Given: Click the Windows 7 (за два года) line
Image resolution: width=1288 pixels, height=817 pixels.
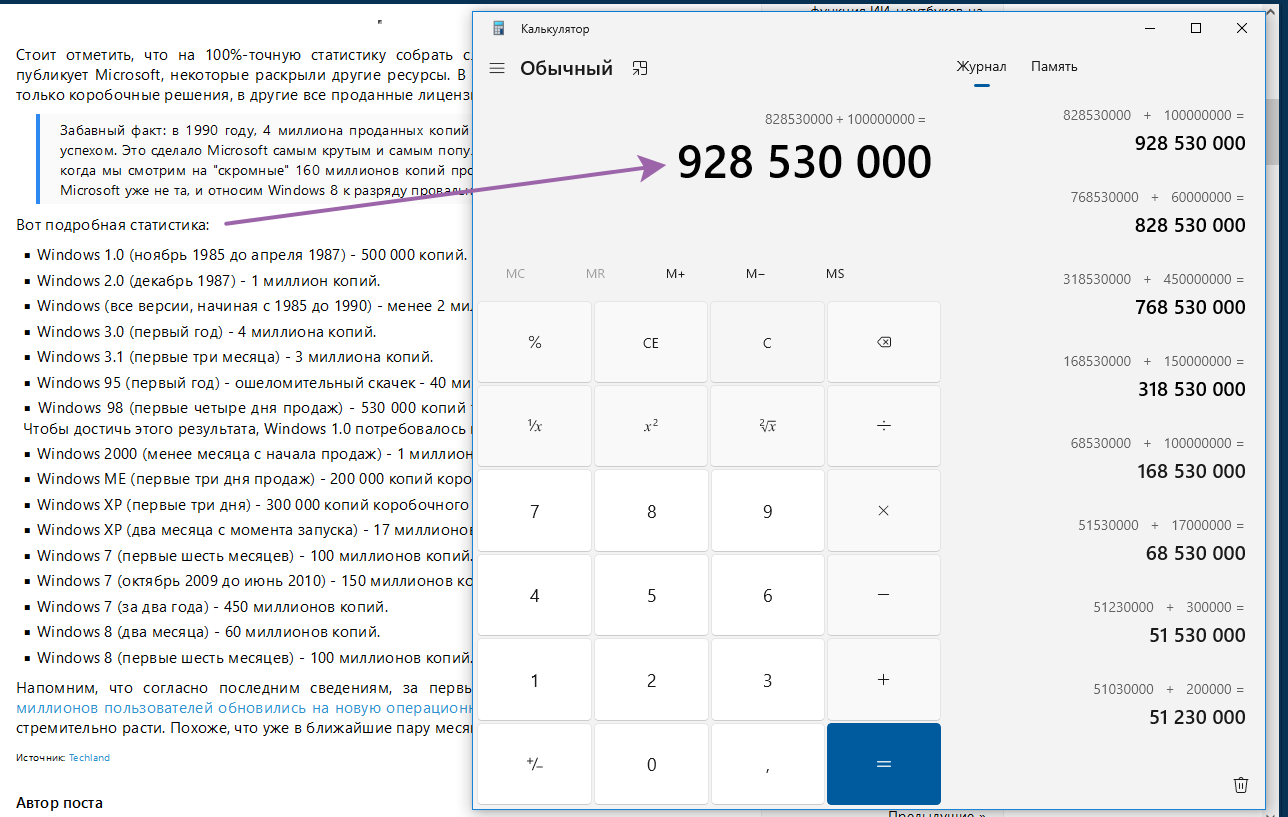Looking at the screenshot, I should tap(212, 607).
